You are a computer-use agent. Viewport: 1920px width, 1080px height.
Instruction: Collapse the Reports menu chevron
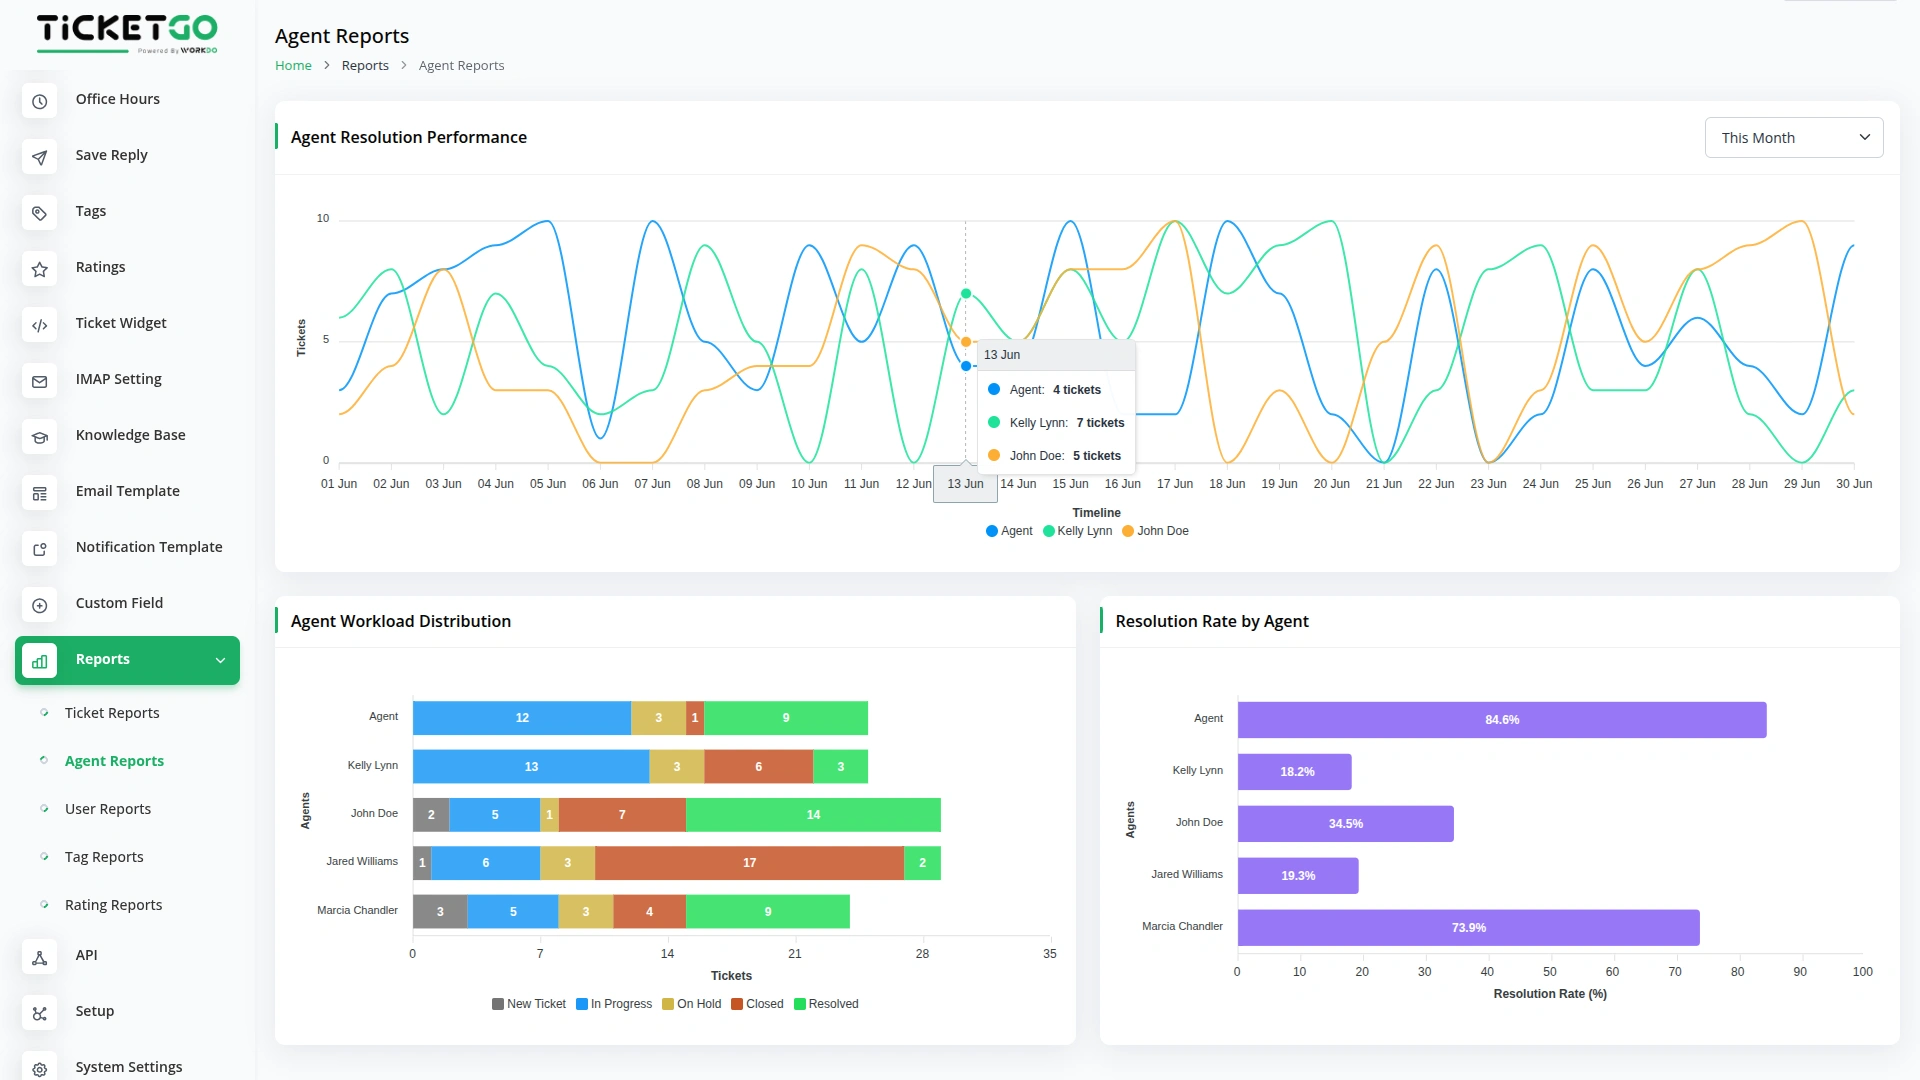click(220, 660)
